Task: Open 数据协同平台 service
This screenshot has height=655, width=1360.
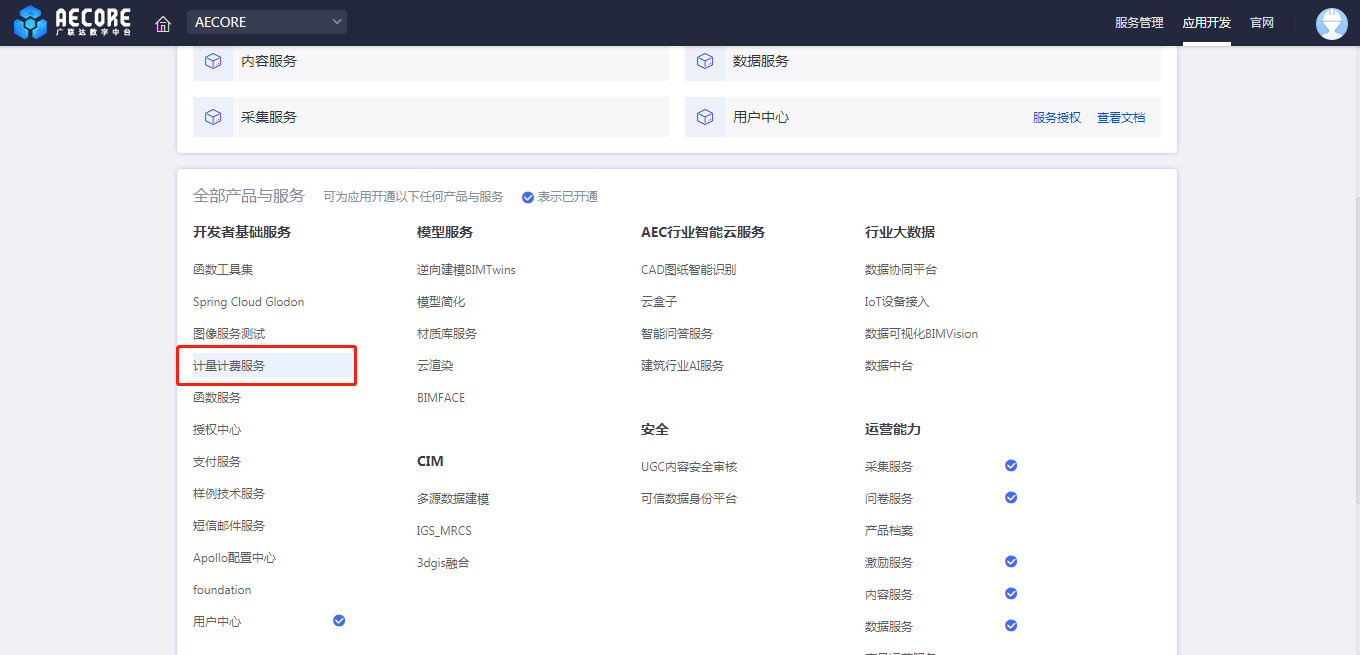Action: [x=901, y=270]
